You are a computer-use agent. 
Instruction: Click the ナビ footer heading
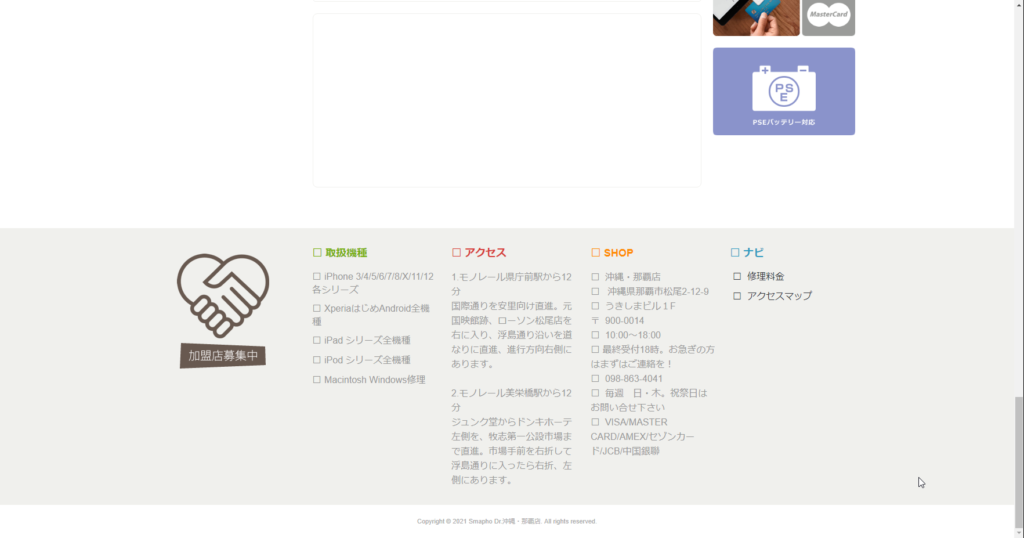click(753, 253)
